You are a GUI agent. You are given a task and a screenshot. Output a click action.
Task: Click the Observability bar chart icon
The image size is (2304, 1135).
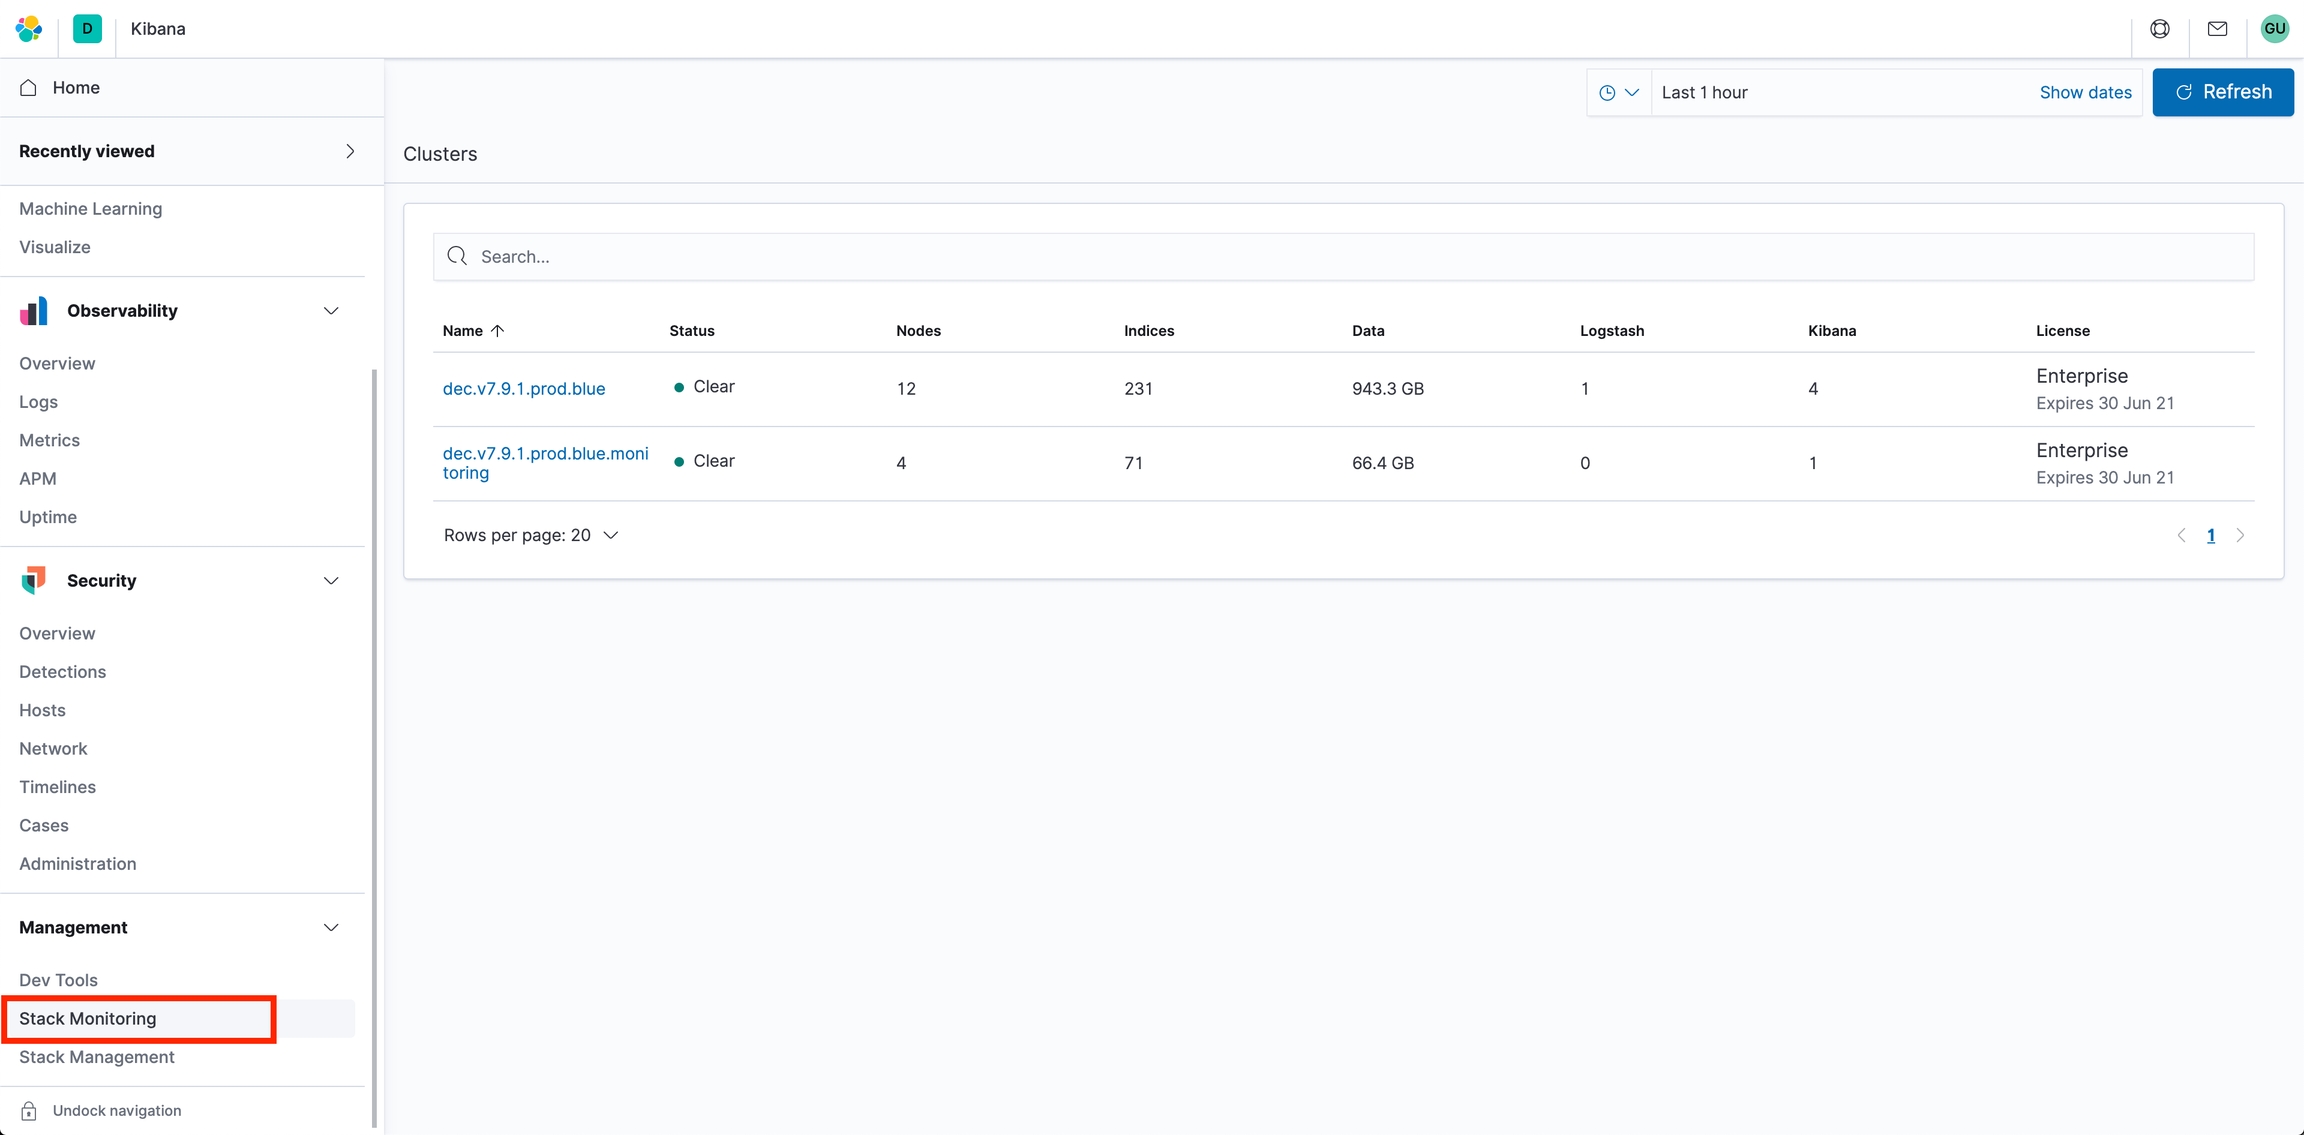click(x=34, y=311)
